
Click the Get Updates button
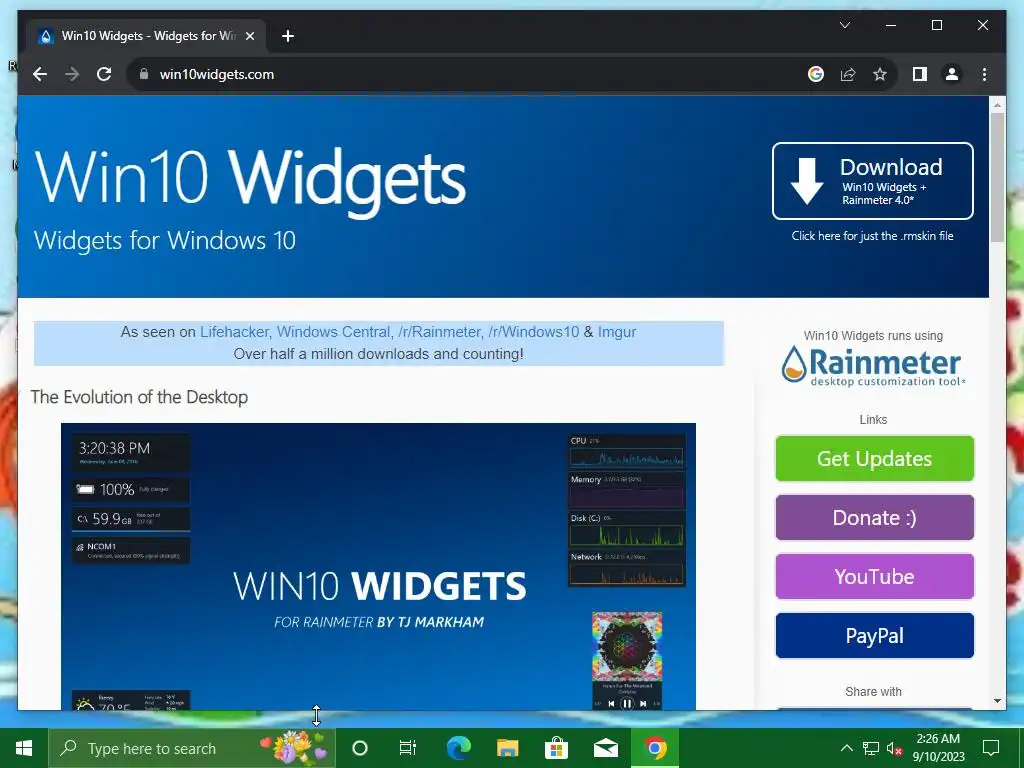pos(874,458)
